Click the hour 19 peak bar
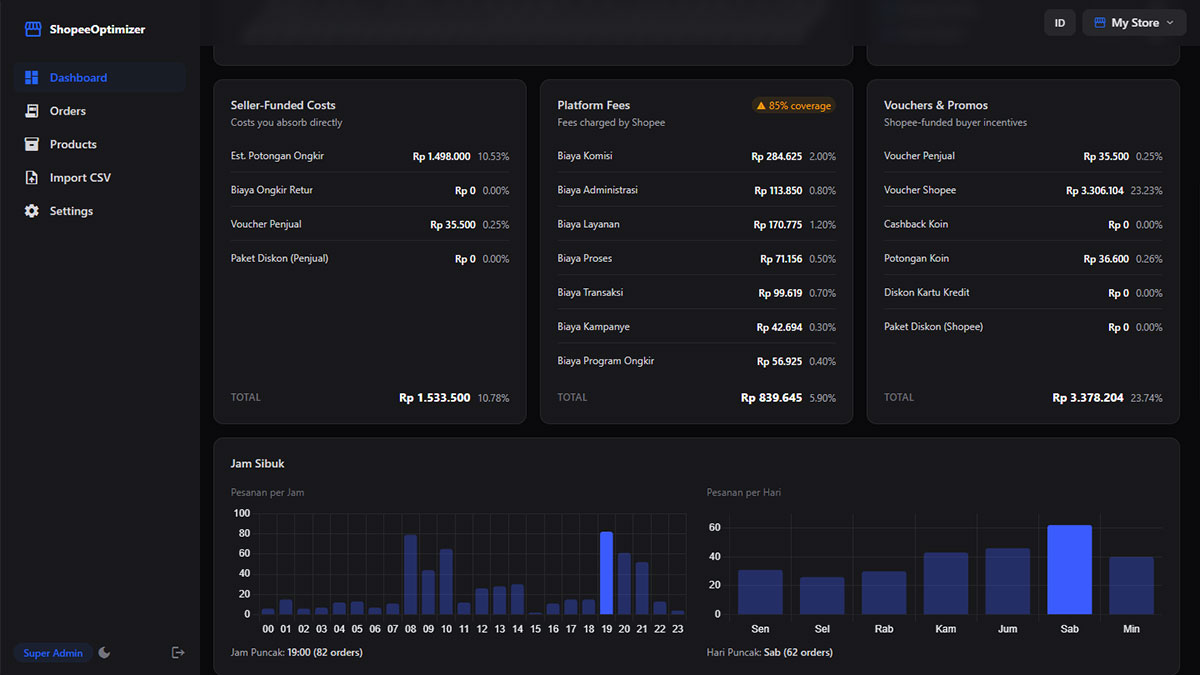Image resolution: width=1200 pixels, height=675 pixels. tap(606, 573)
